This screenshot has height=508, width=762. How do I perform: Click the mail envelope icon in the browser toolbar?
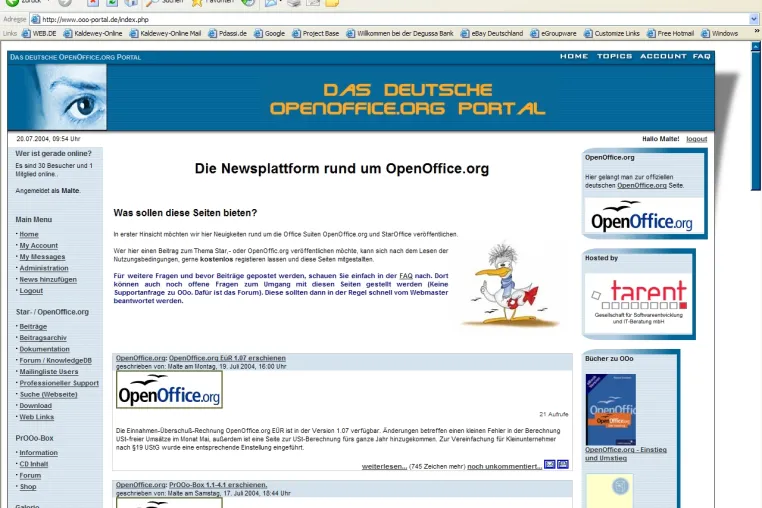click(270, 3)
